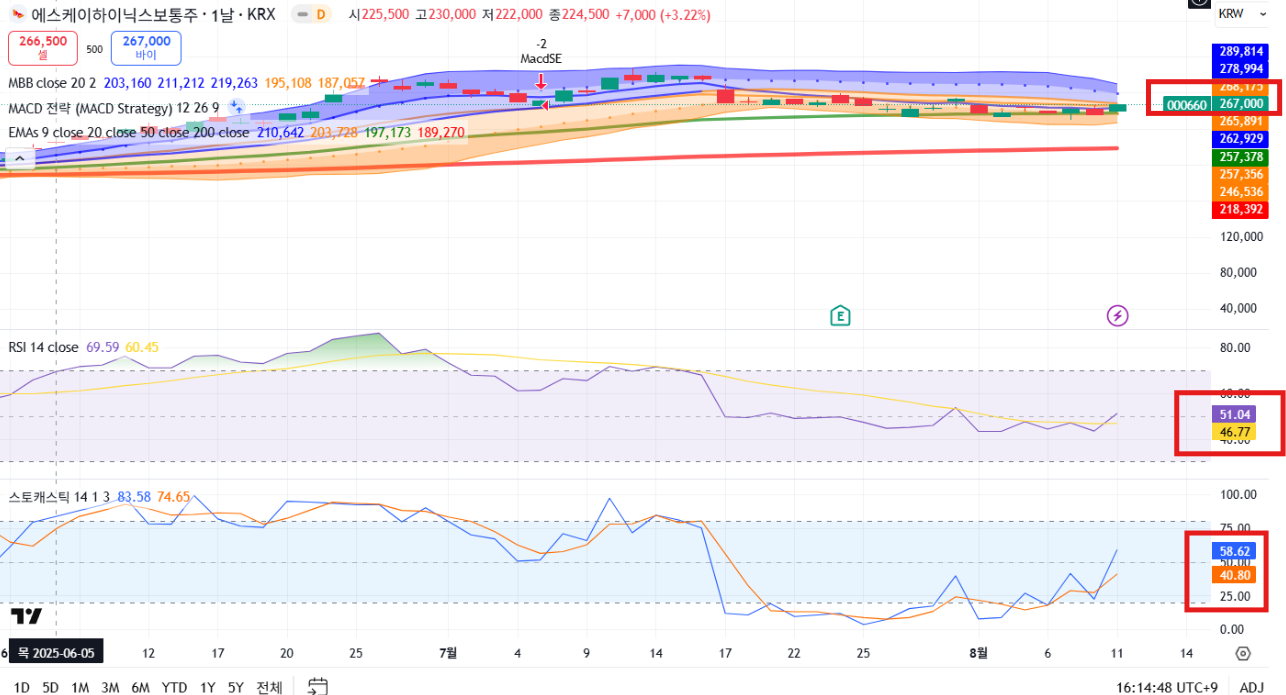Click the 7월 label on the time axis
Screen dimensions: 1286x695
point(448,652)
